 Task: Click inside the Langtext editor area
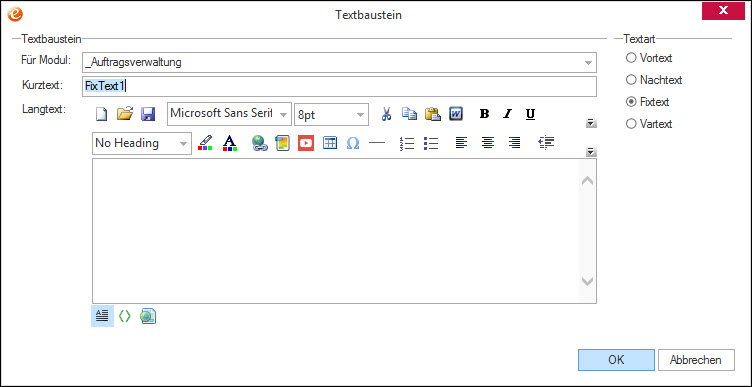[x=336, y=231]
